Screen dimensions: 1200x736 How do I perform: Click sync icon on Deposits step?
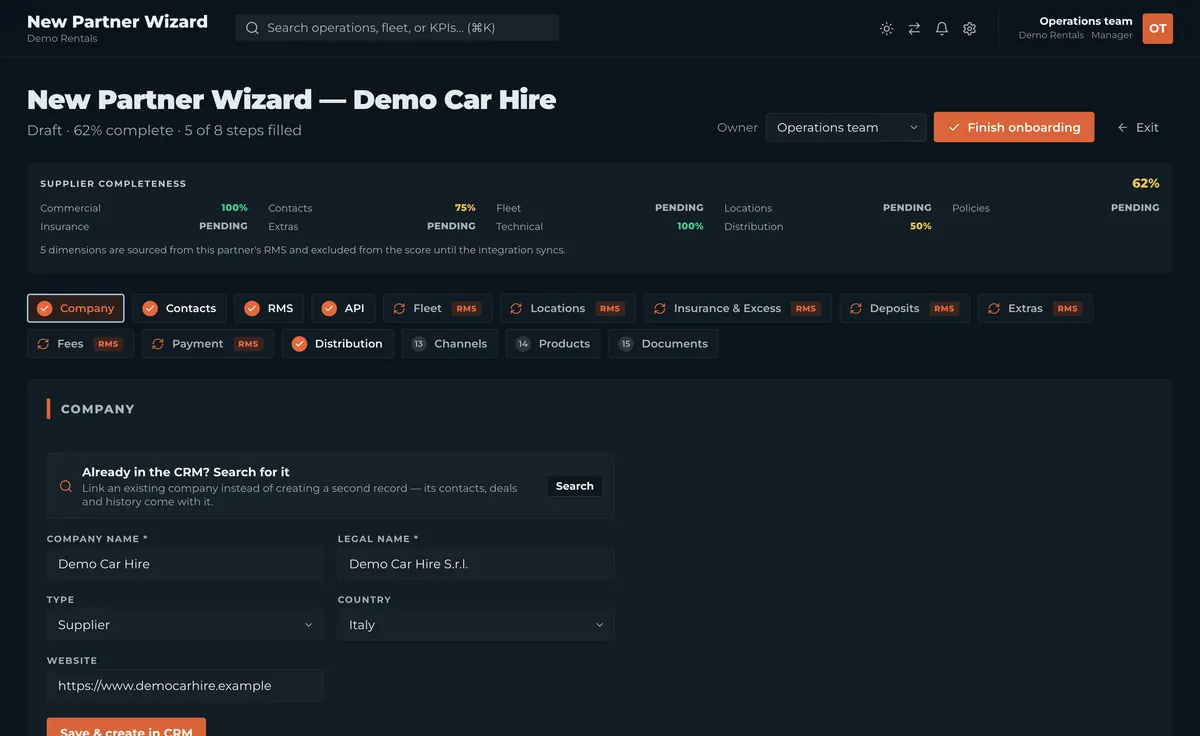click(x=856, y=308)
